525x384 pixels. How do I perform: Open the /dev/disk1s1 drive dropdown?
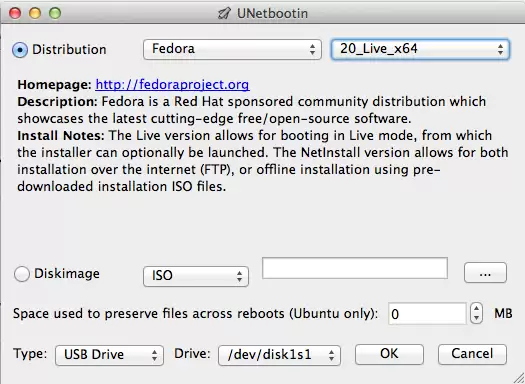tap(279, 355)
